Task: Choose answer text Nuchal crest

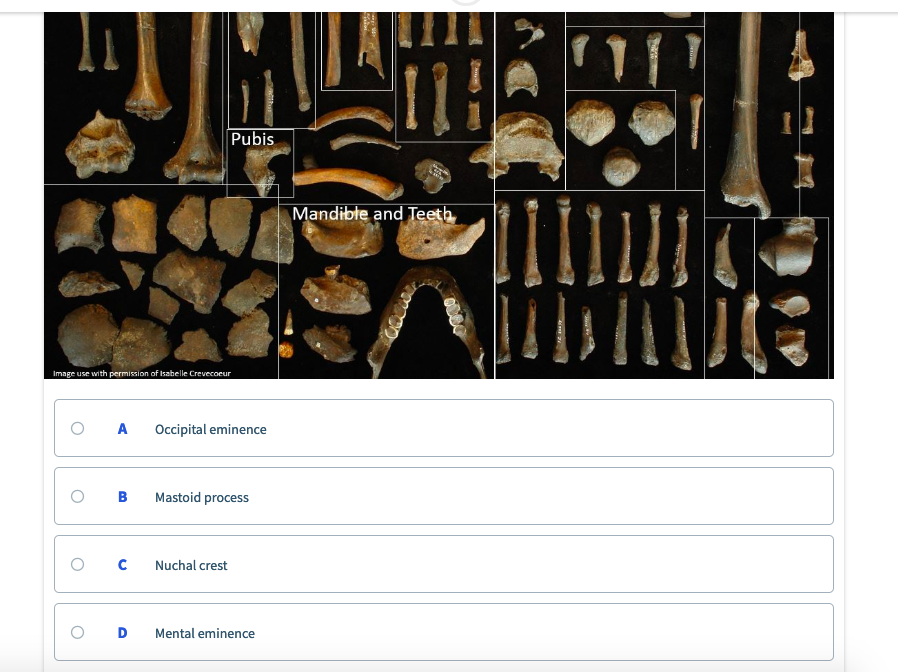Action: 191,565
